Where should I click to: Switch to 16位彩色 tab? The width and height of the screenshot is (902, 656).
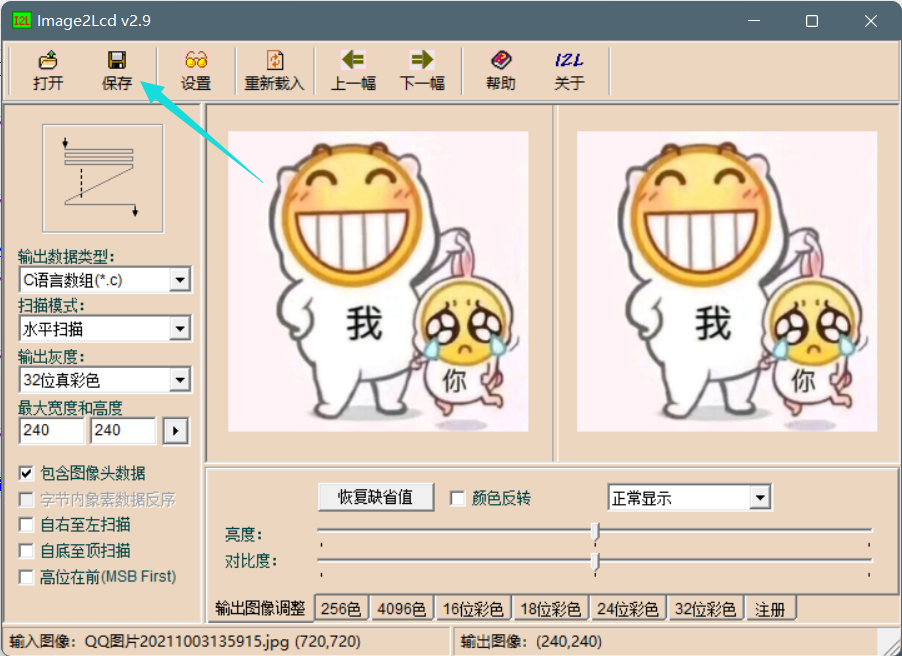click(473, 609)
